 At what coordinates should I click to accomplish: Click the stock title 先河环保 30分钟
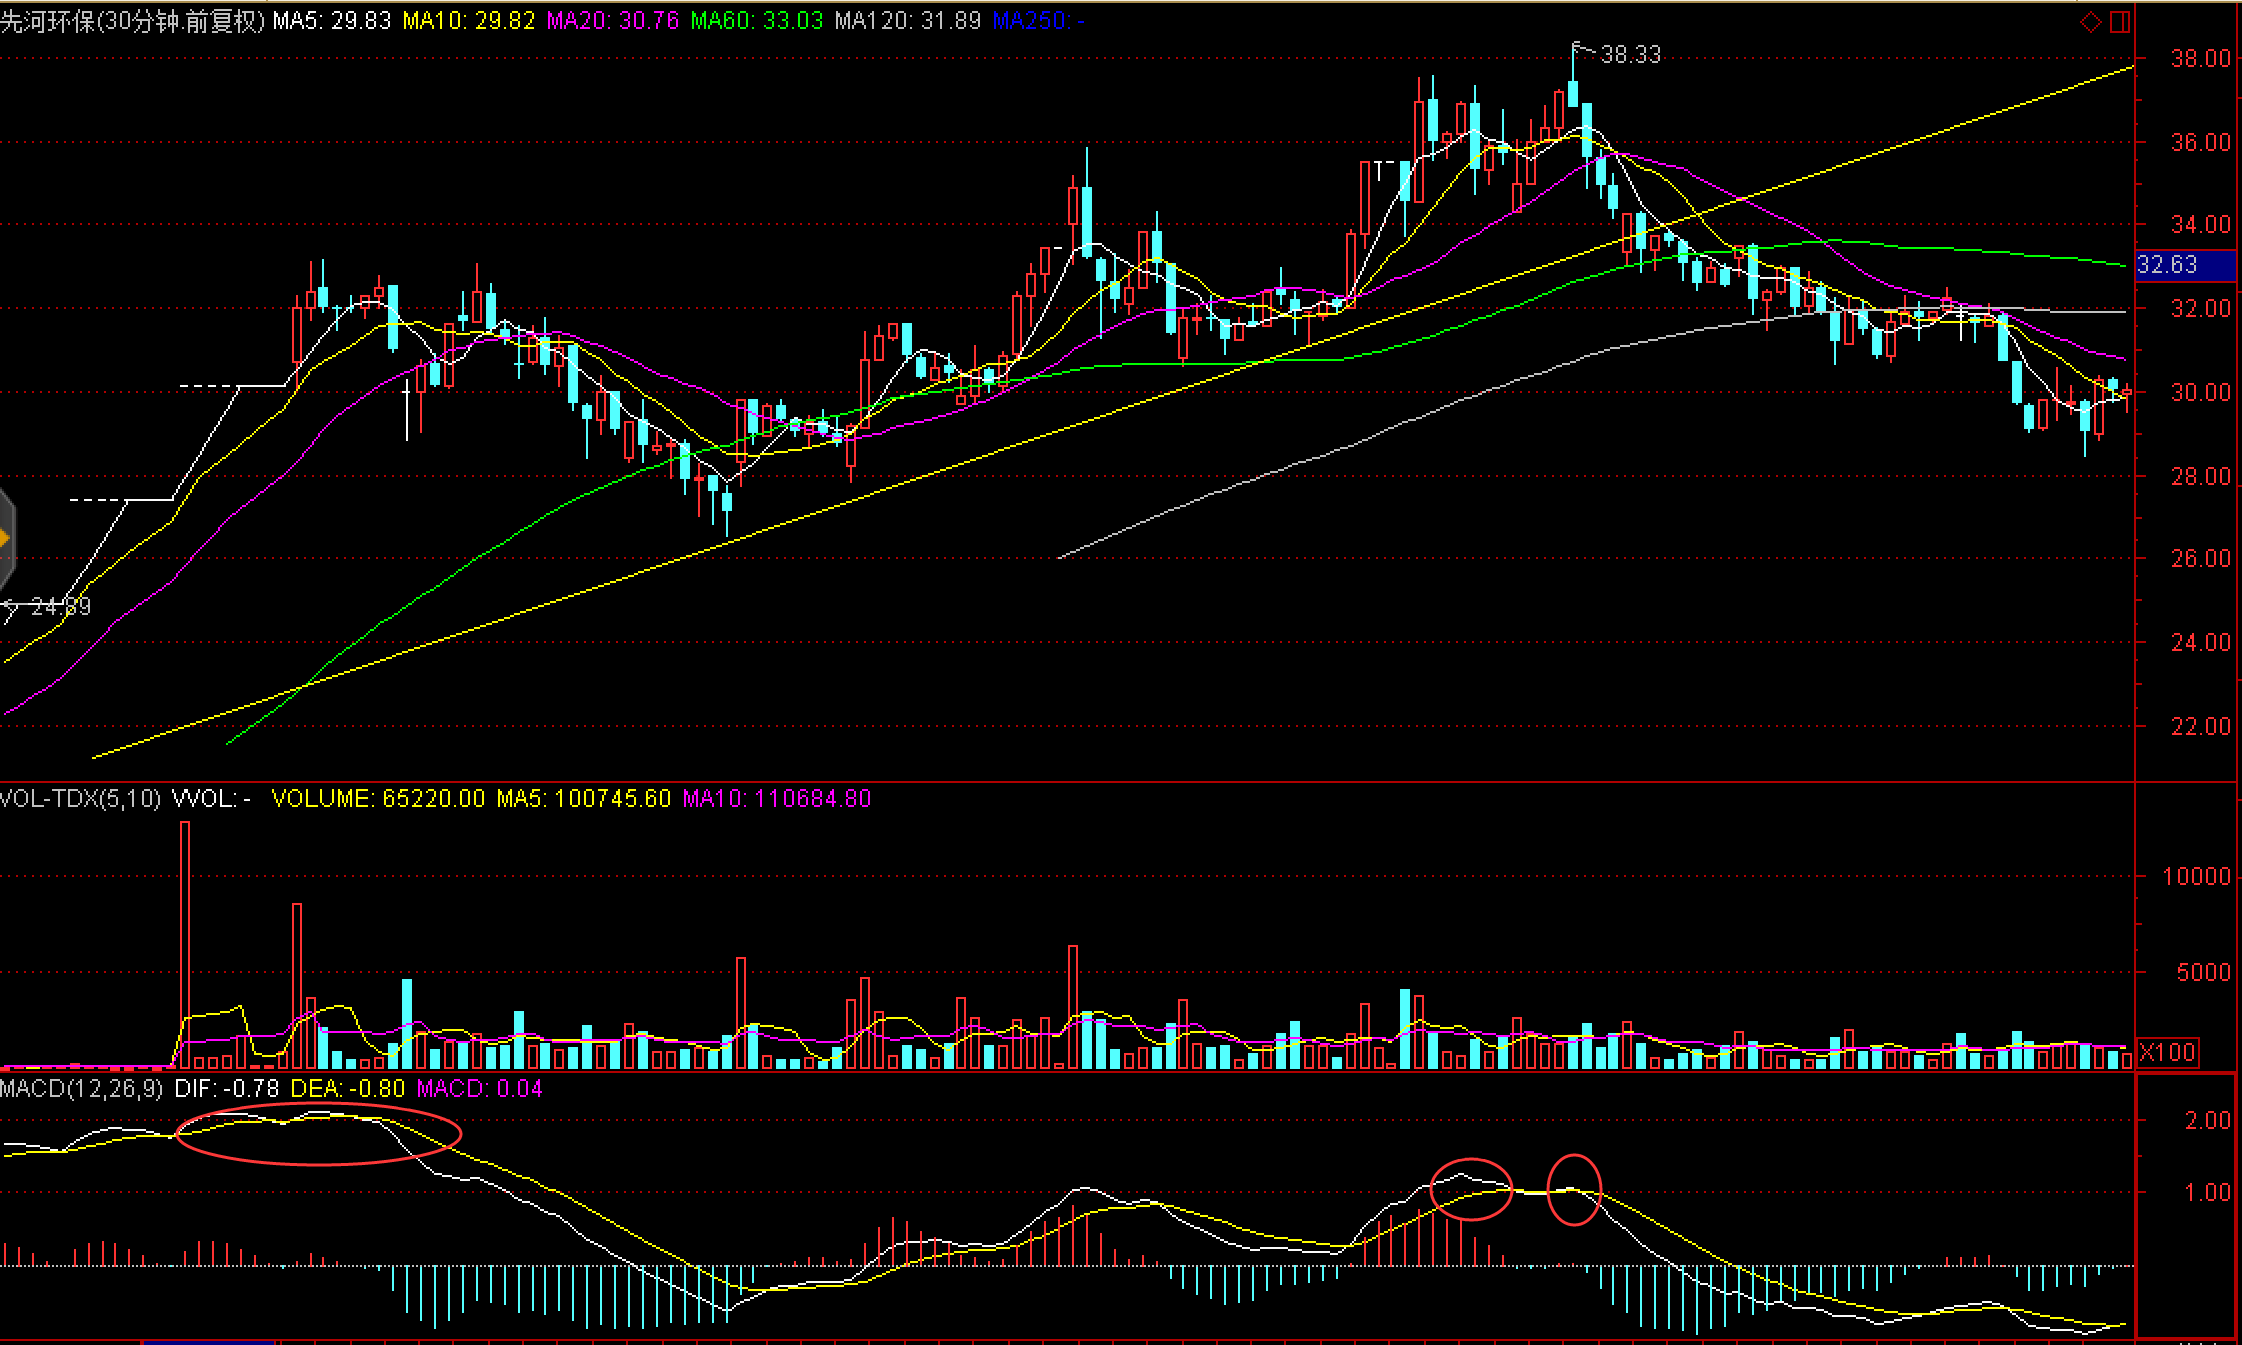click(132, 21)
